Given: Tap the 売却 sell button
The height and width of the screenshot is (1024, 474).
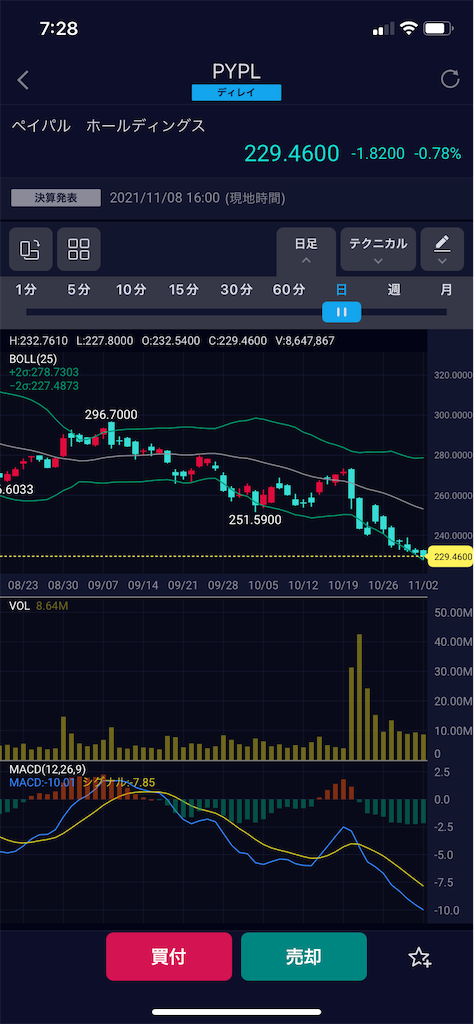Looking at the screenshot, I should point(304,957).
